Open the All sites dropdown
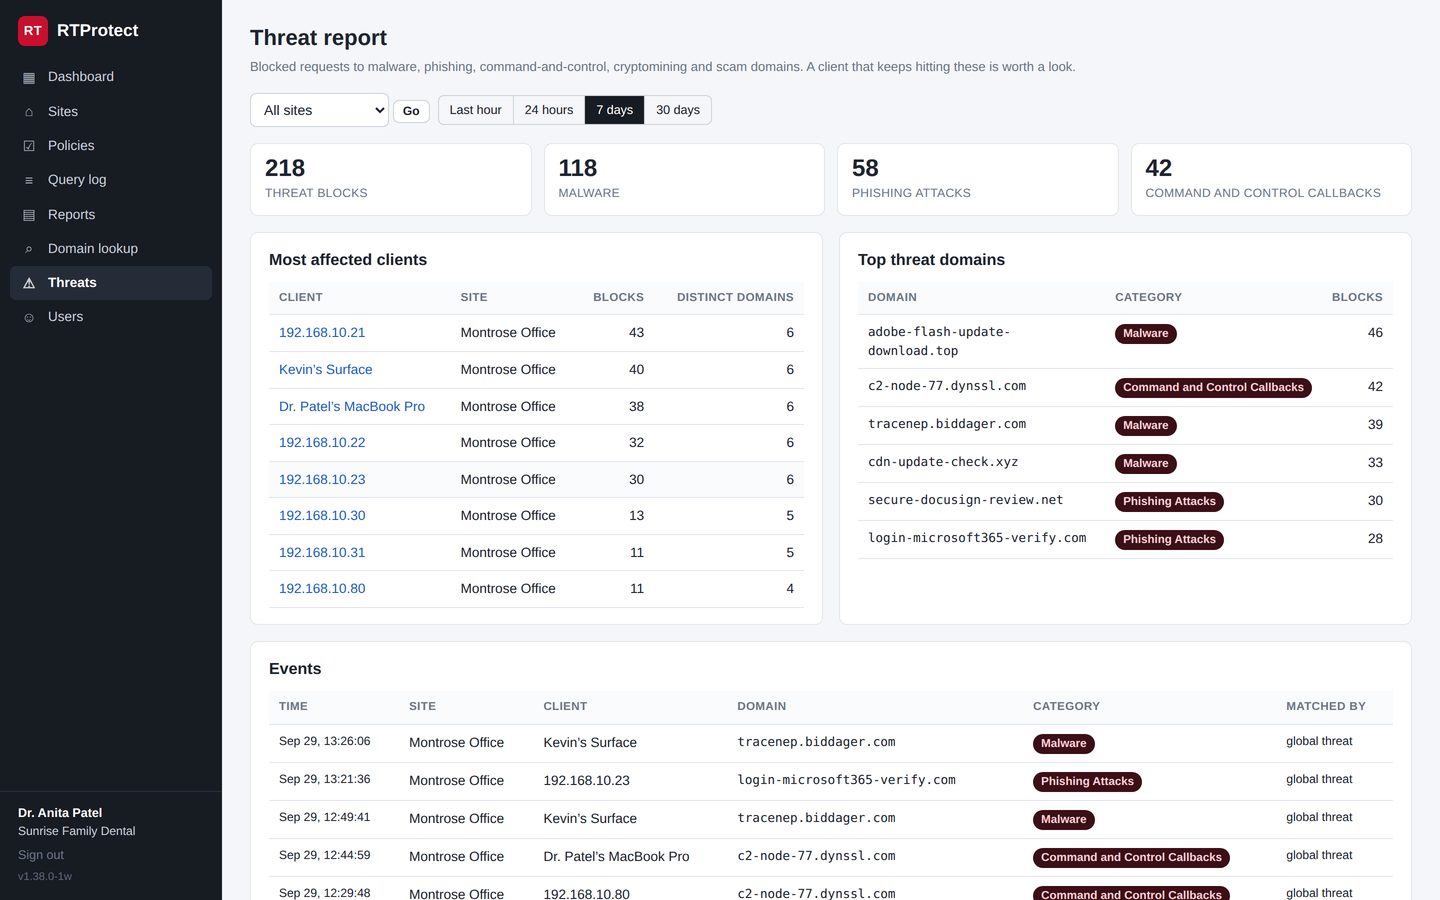 tap(319, 110)
